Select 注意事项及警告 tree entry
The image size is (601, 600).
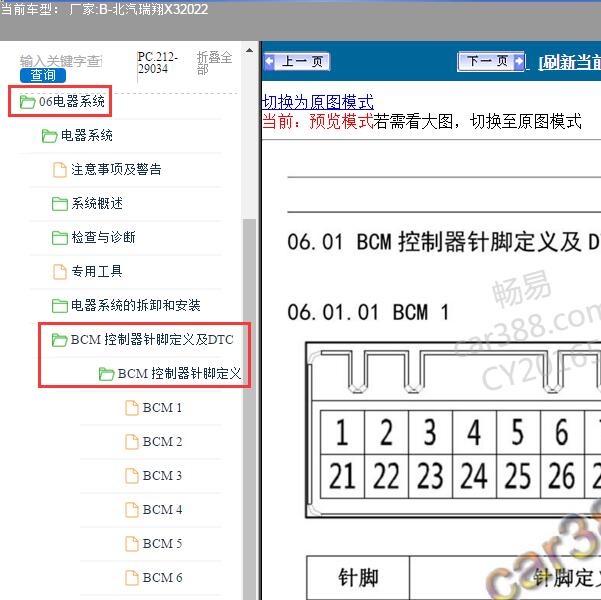pos(116,169)
